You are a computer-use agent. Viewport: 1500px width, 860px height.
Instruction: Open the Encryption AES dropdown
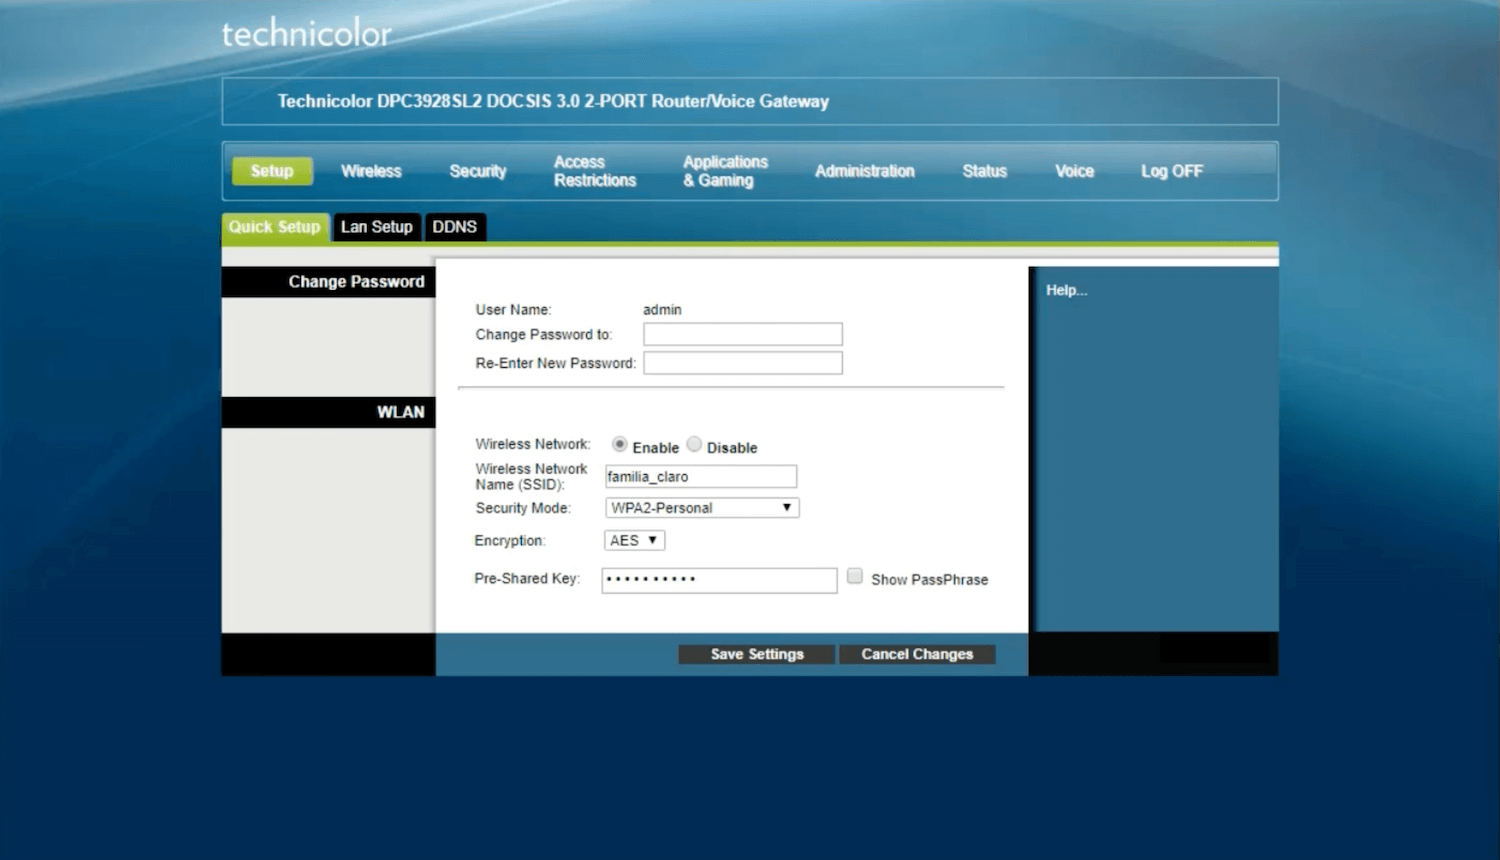pos(634,540)
